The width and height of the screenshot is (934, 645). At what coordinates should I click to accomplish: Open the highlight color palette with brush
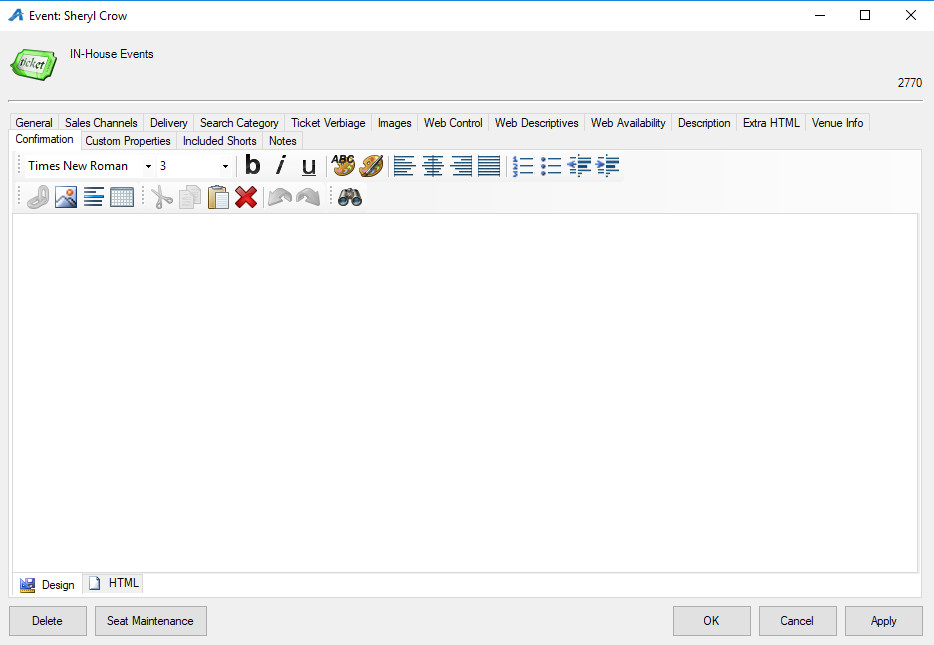(371, 166)
